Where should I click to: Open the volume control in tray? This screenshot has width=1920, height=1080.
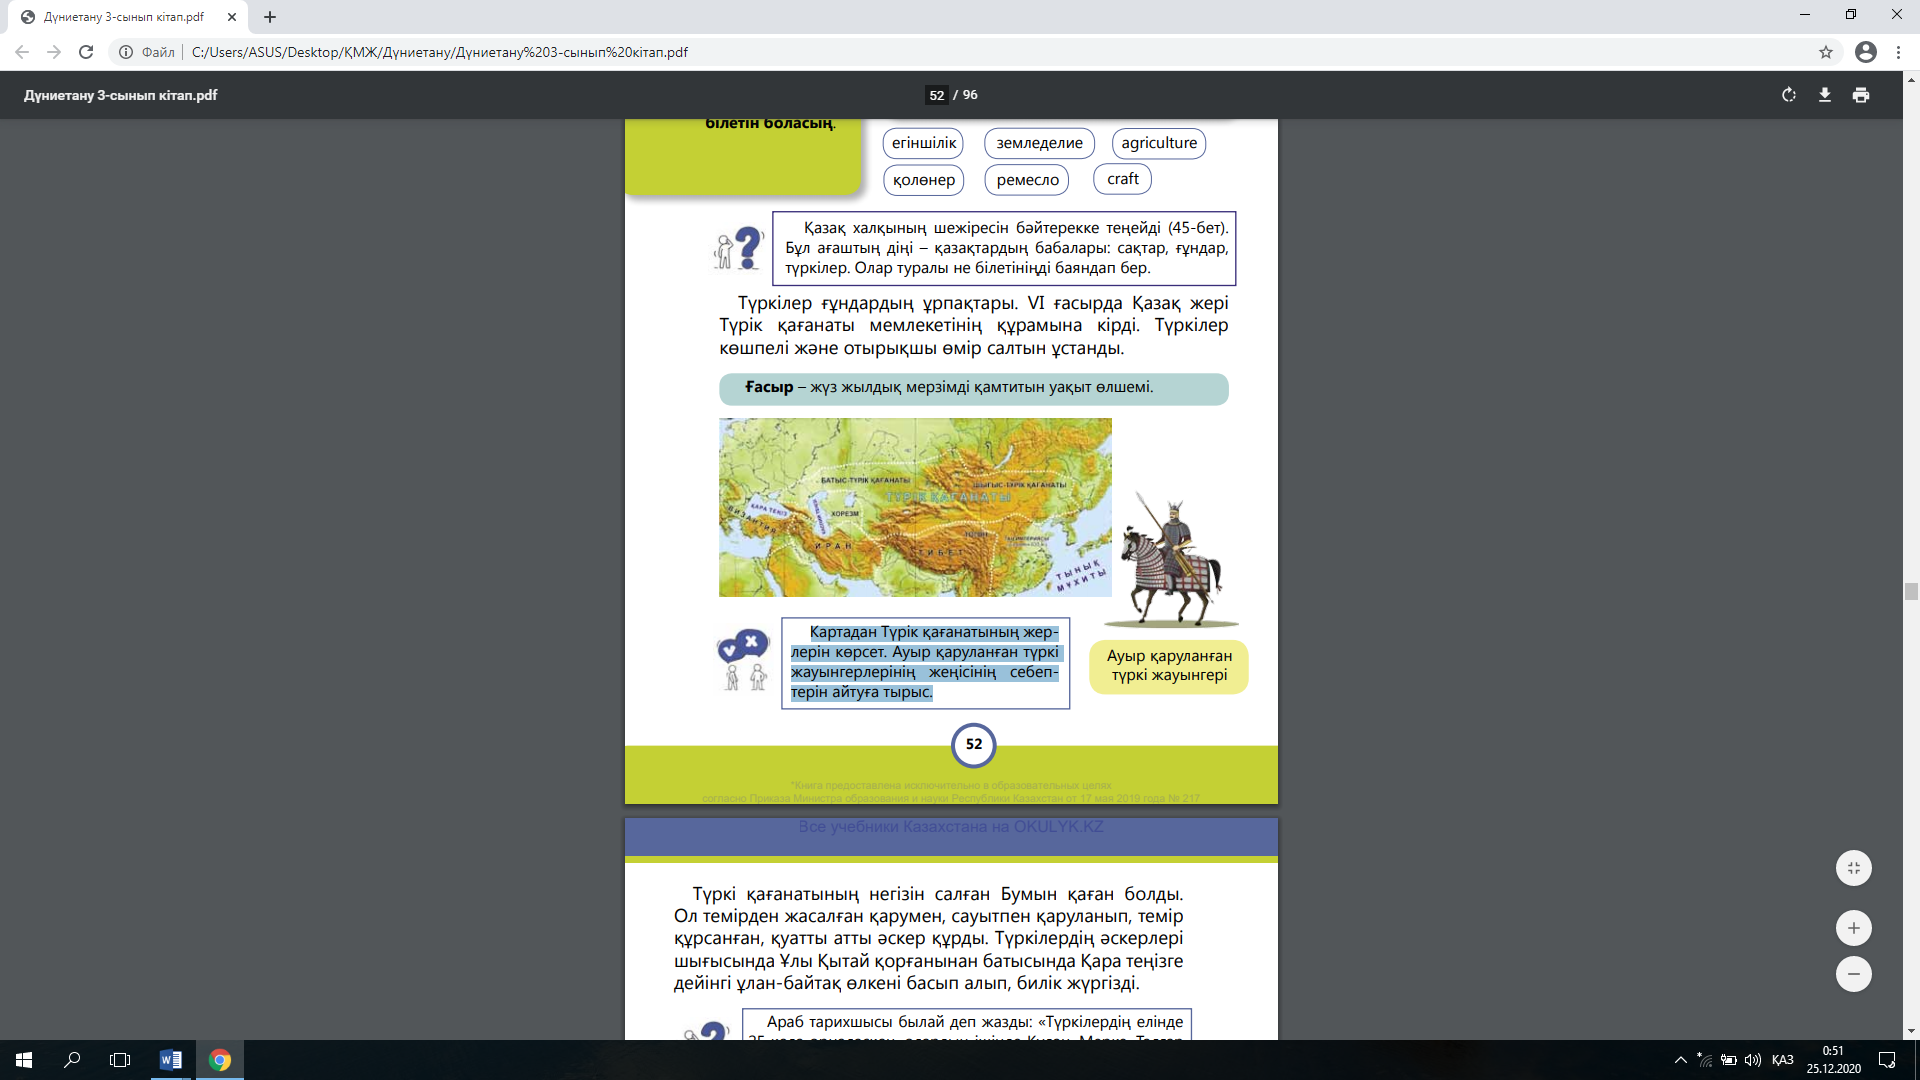click(1752, 1060)
